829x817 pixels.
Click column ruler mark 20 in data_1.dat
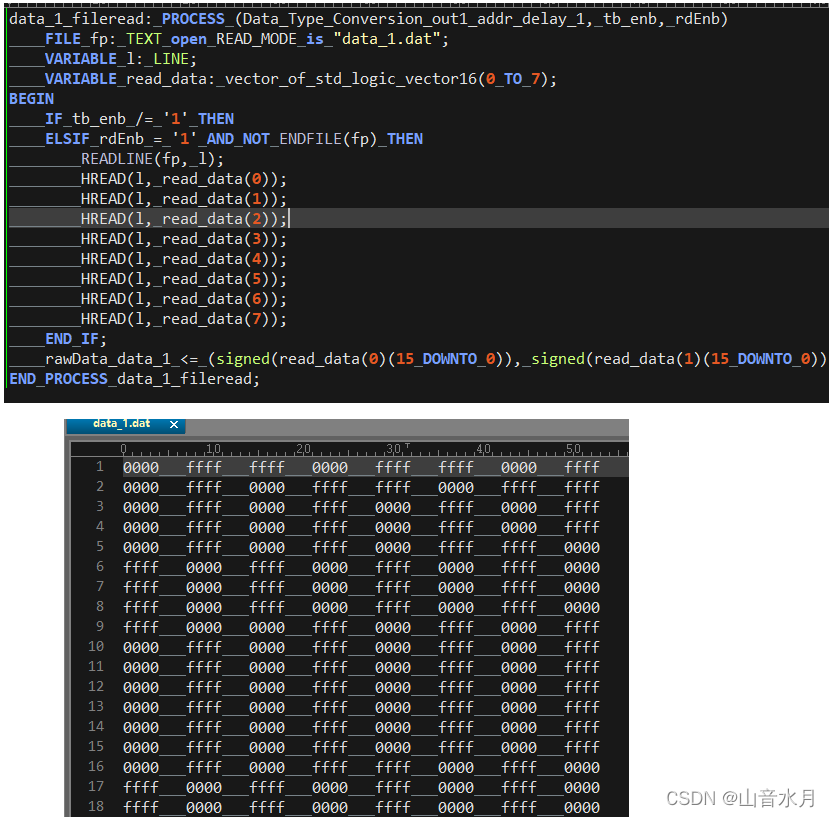[x=303, y=449]
